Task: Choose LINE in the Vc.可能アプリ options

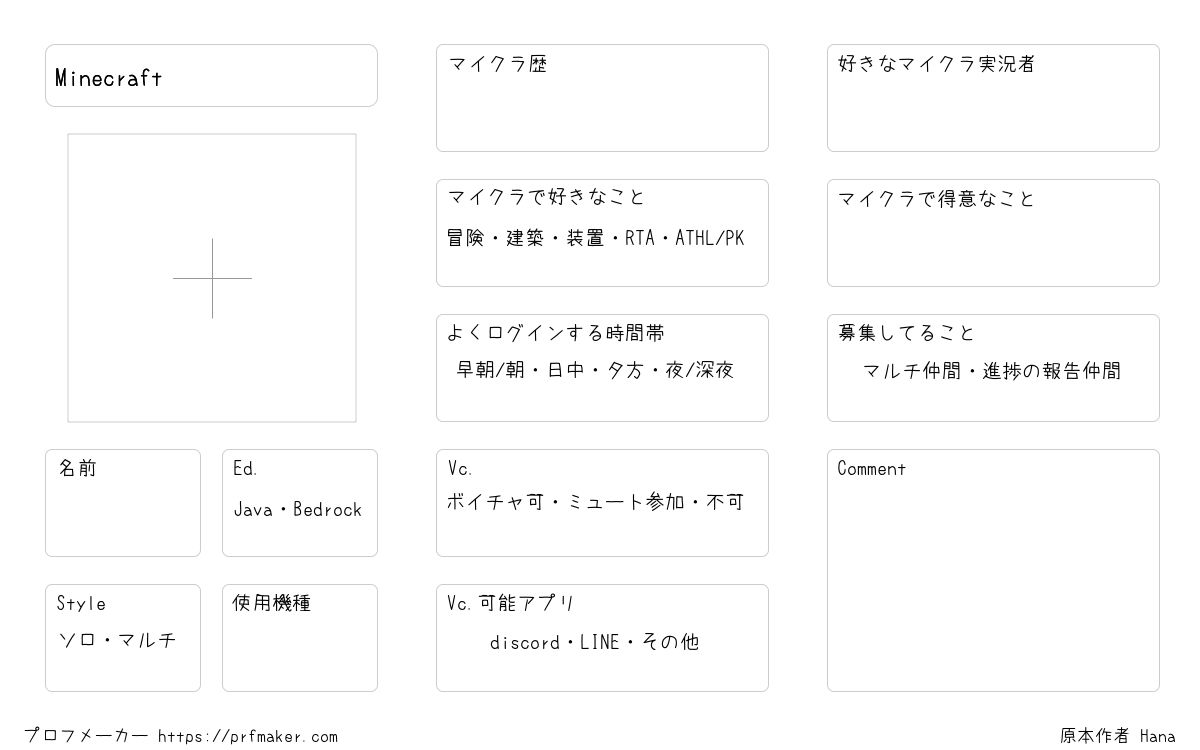Action: pyautogui.click(x=600, y=643)
